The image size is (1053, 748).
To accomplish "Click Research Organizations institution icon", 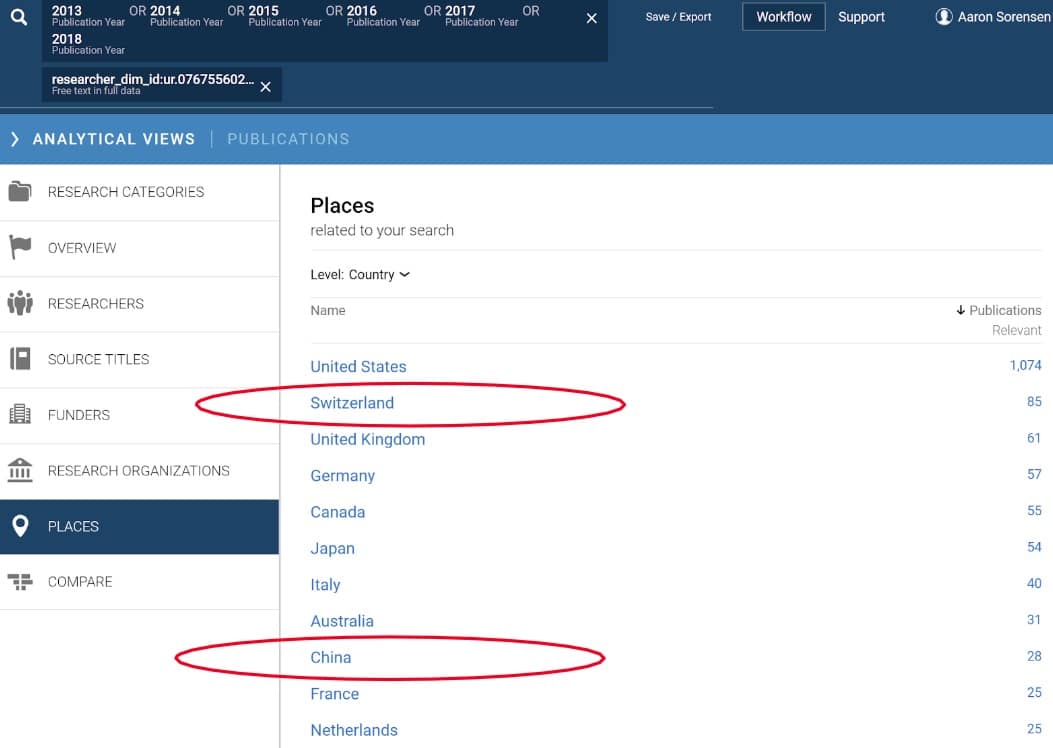I will tap(20, 470).
